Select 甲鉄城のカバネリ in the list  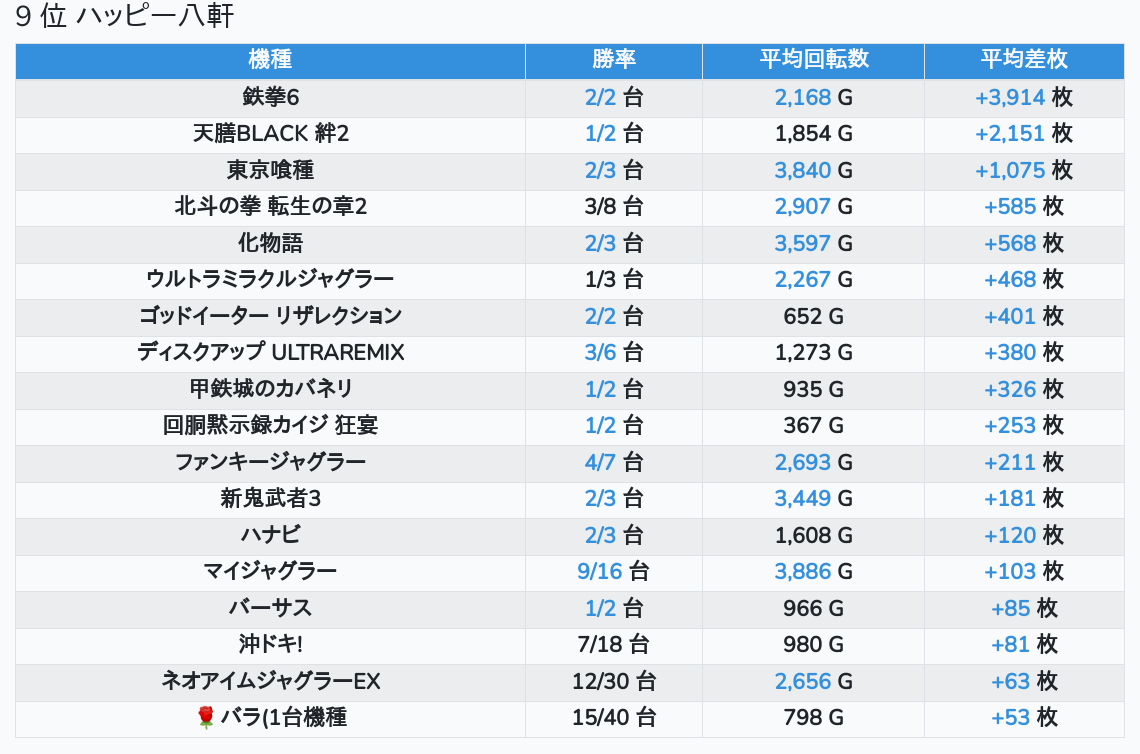pos(270,388)
